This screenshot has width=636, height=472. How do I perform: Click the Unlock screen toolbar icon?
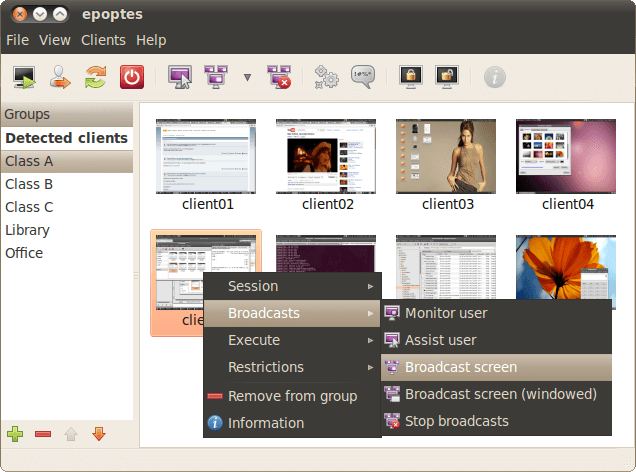click(x=446, y=76)
